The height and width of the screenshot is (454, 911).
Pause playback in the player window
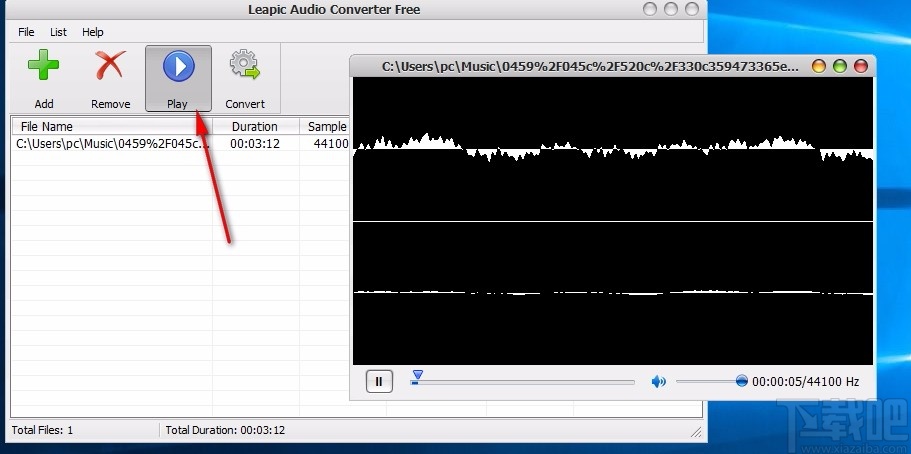[x=379, y=381]
